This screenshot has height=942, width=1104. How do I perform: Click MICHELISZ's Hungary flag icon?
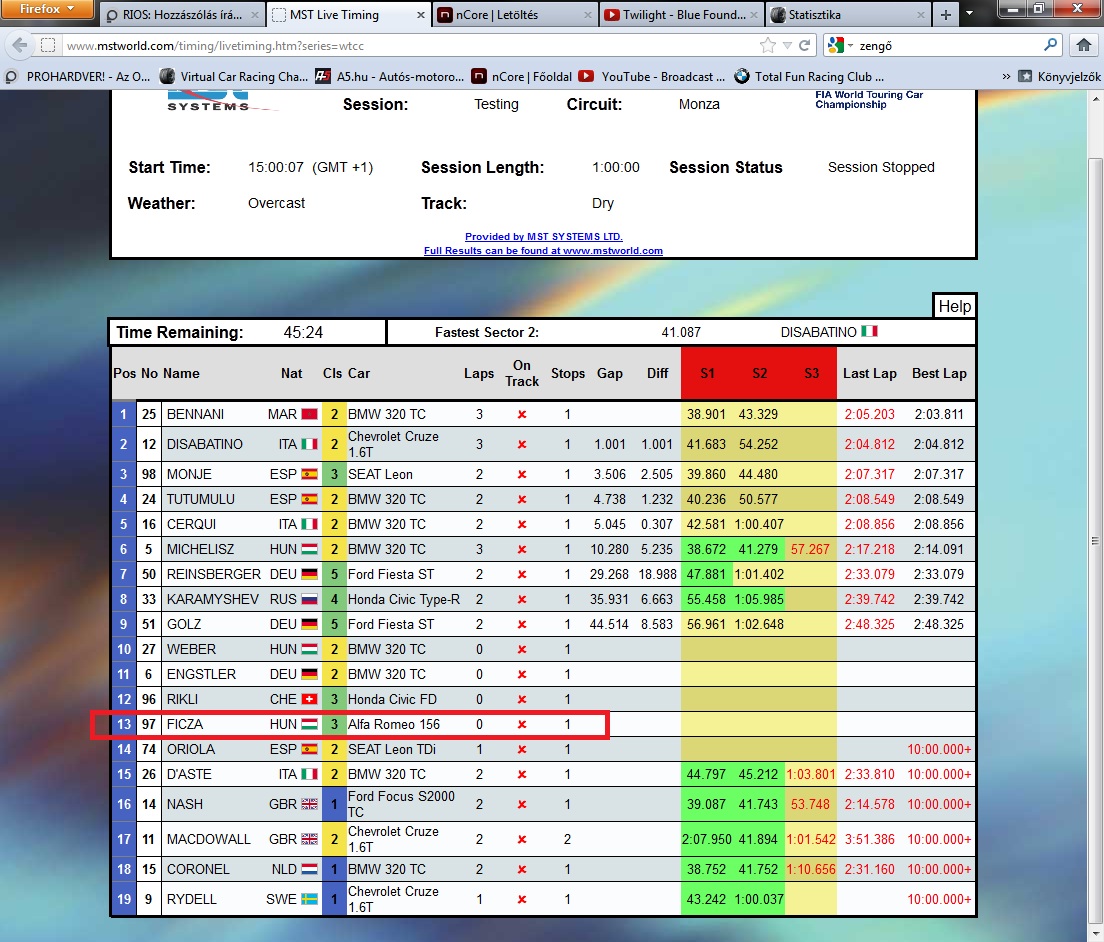point(310,549)
